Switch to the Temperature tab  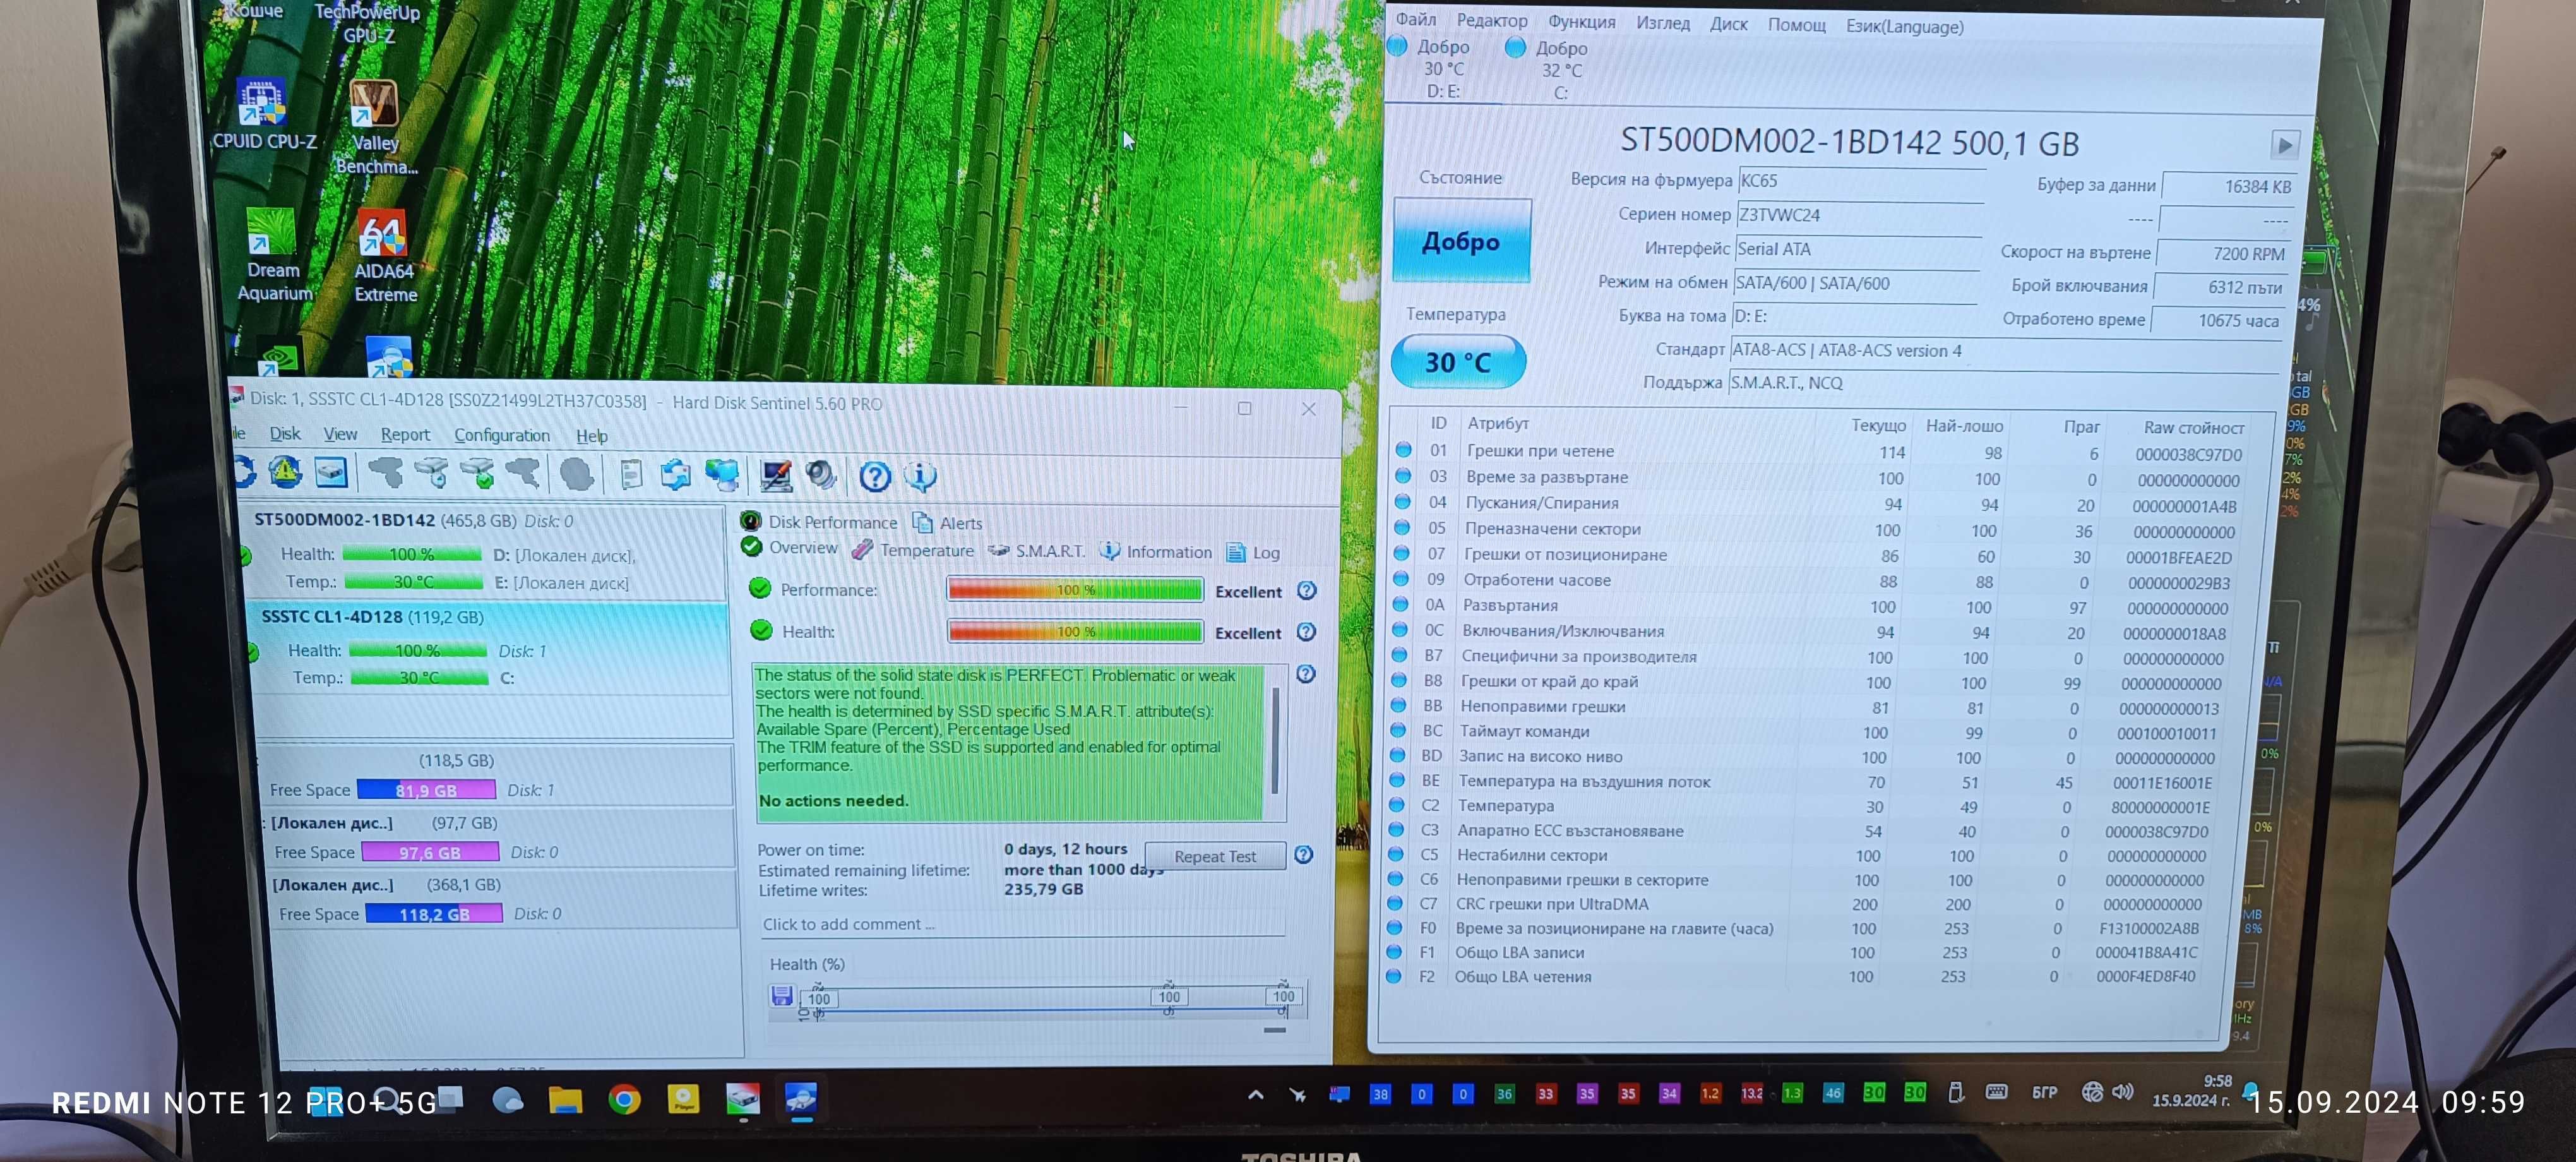(x=913, y=551)
